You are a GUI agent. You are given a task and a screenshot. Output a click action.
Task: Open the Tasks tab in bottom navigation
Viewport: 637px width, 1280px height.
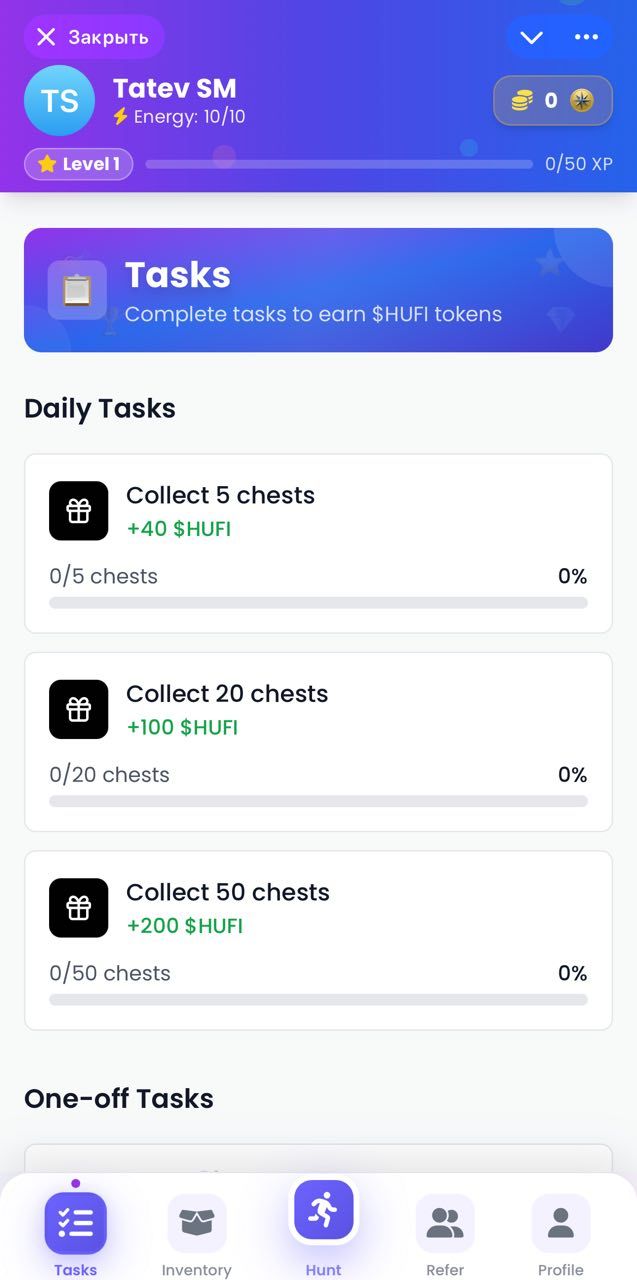click(75, 1222)
